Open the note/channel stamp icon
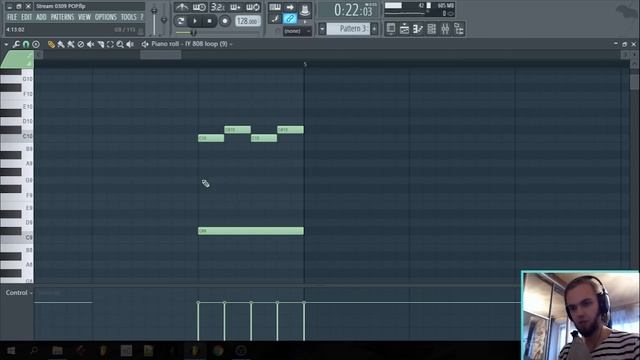640x360 pixels. [304, 10]
